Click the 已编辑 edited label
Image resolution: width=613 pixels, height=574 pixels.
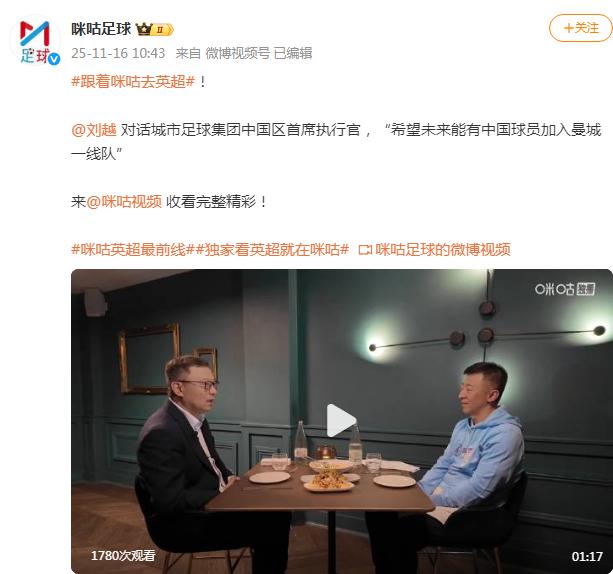(x=293, y=53)
